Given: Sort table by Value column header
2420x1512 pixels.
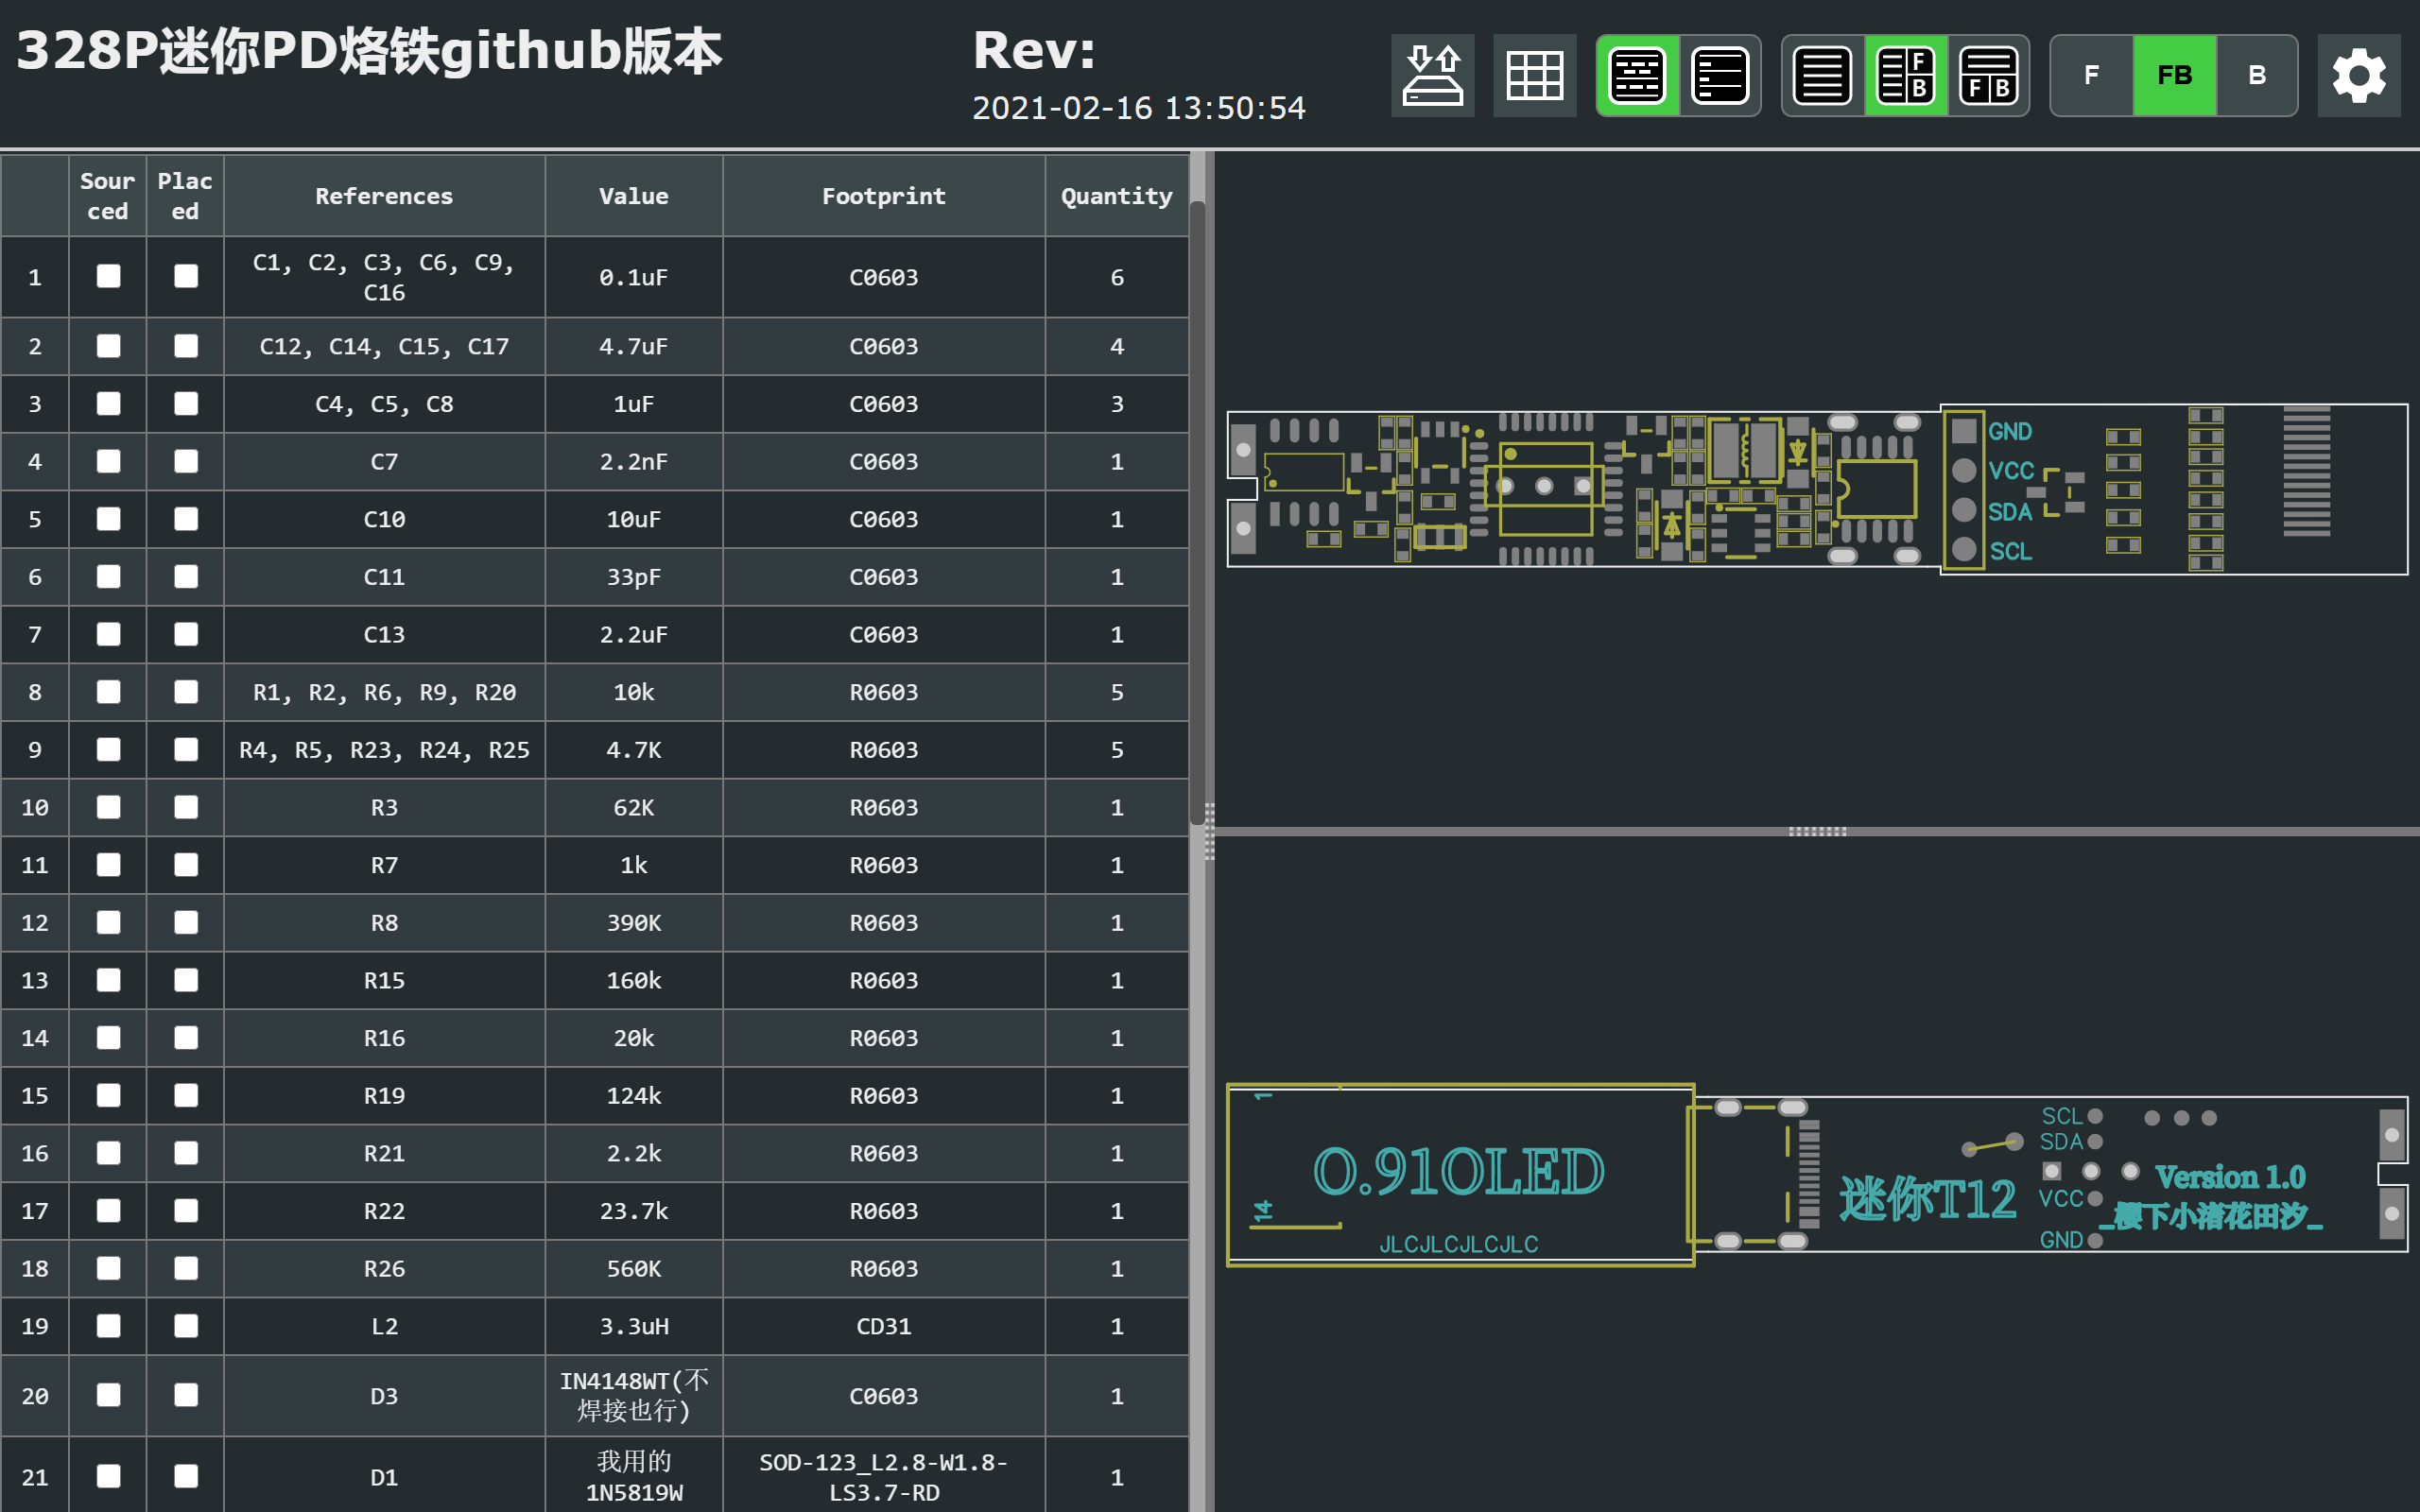Looking at the screenshot, I should pyautogui.click(x=633, y=196).
